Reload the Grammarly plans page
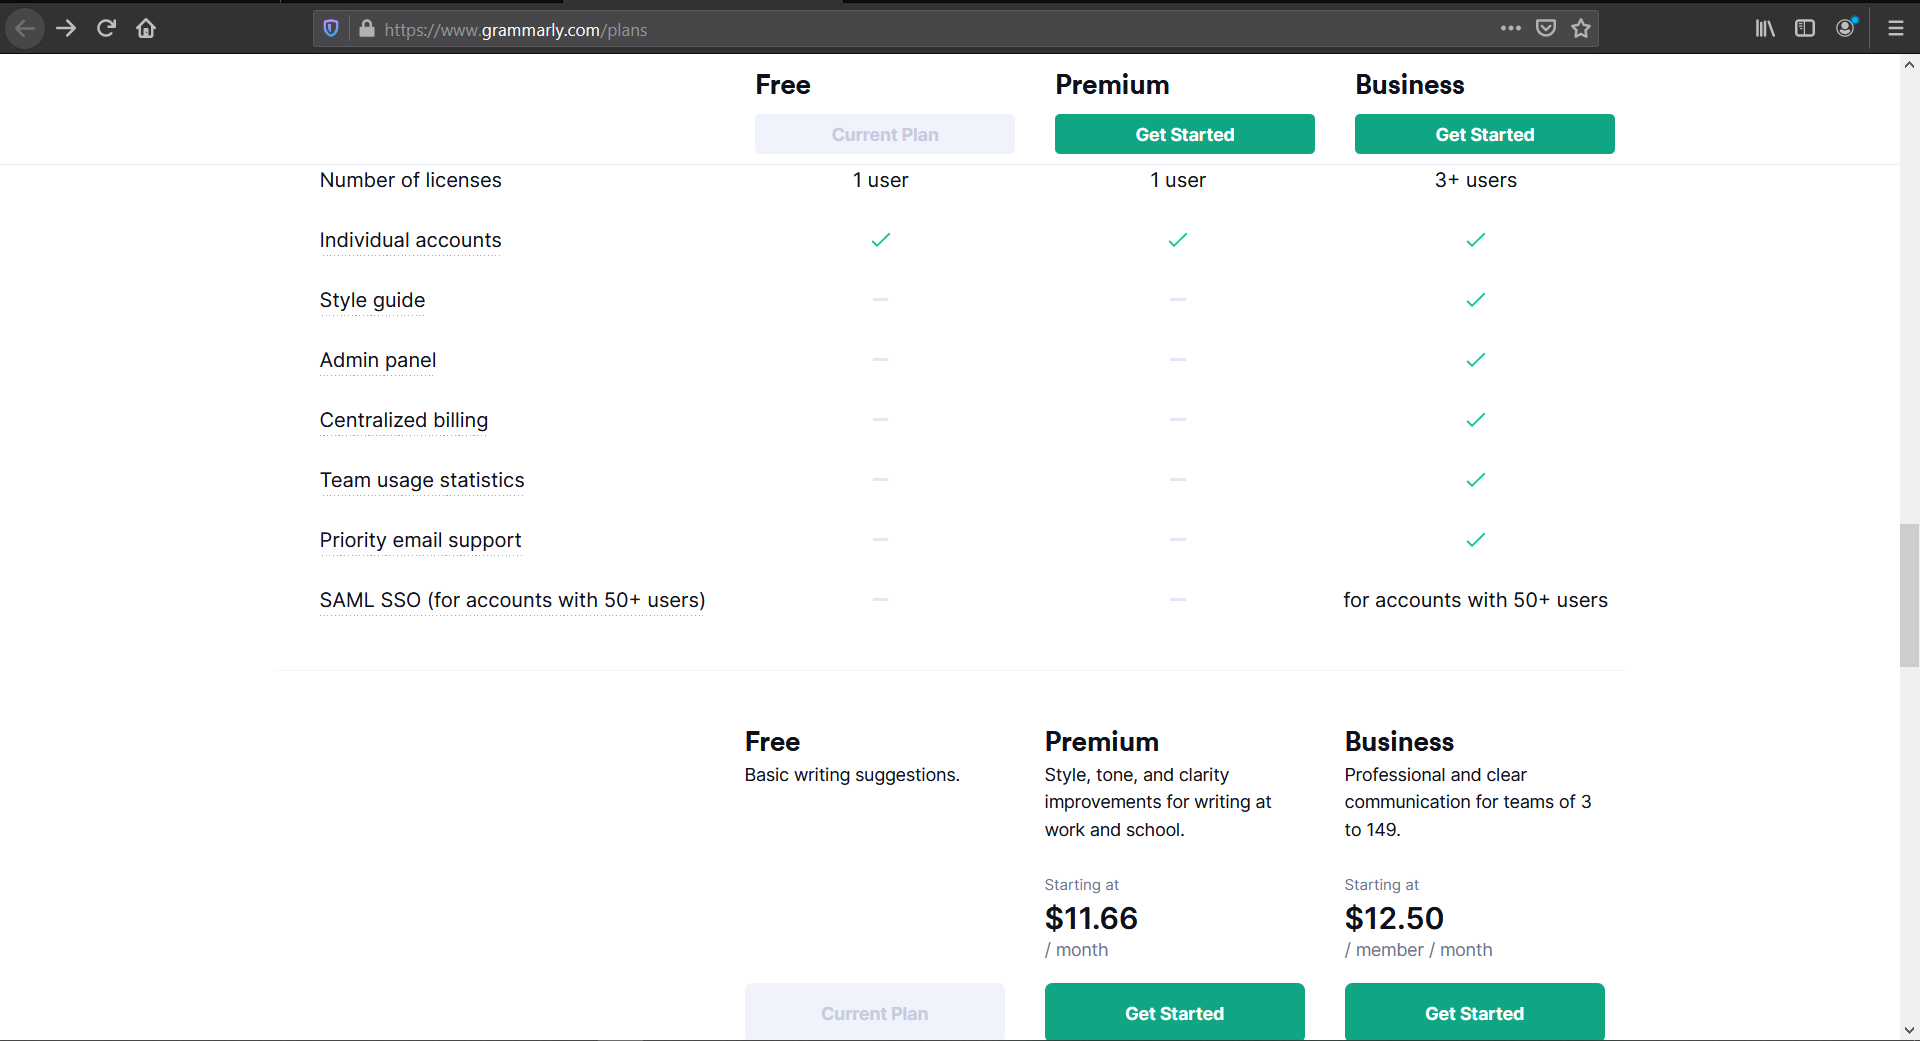Image resolution: width=1920 pixels, height=1041 pixels. 106,29
